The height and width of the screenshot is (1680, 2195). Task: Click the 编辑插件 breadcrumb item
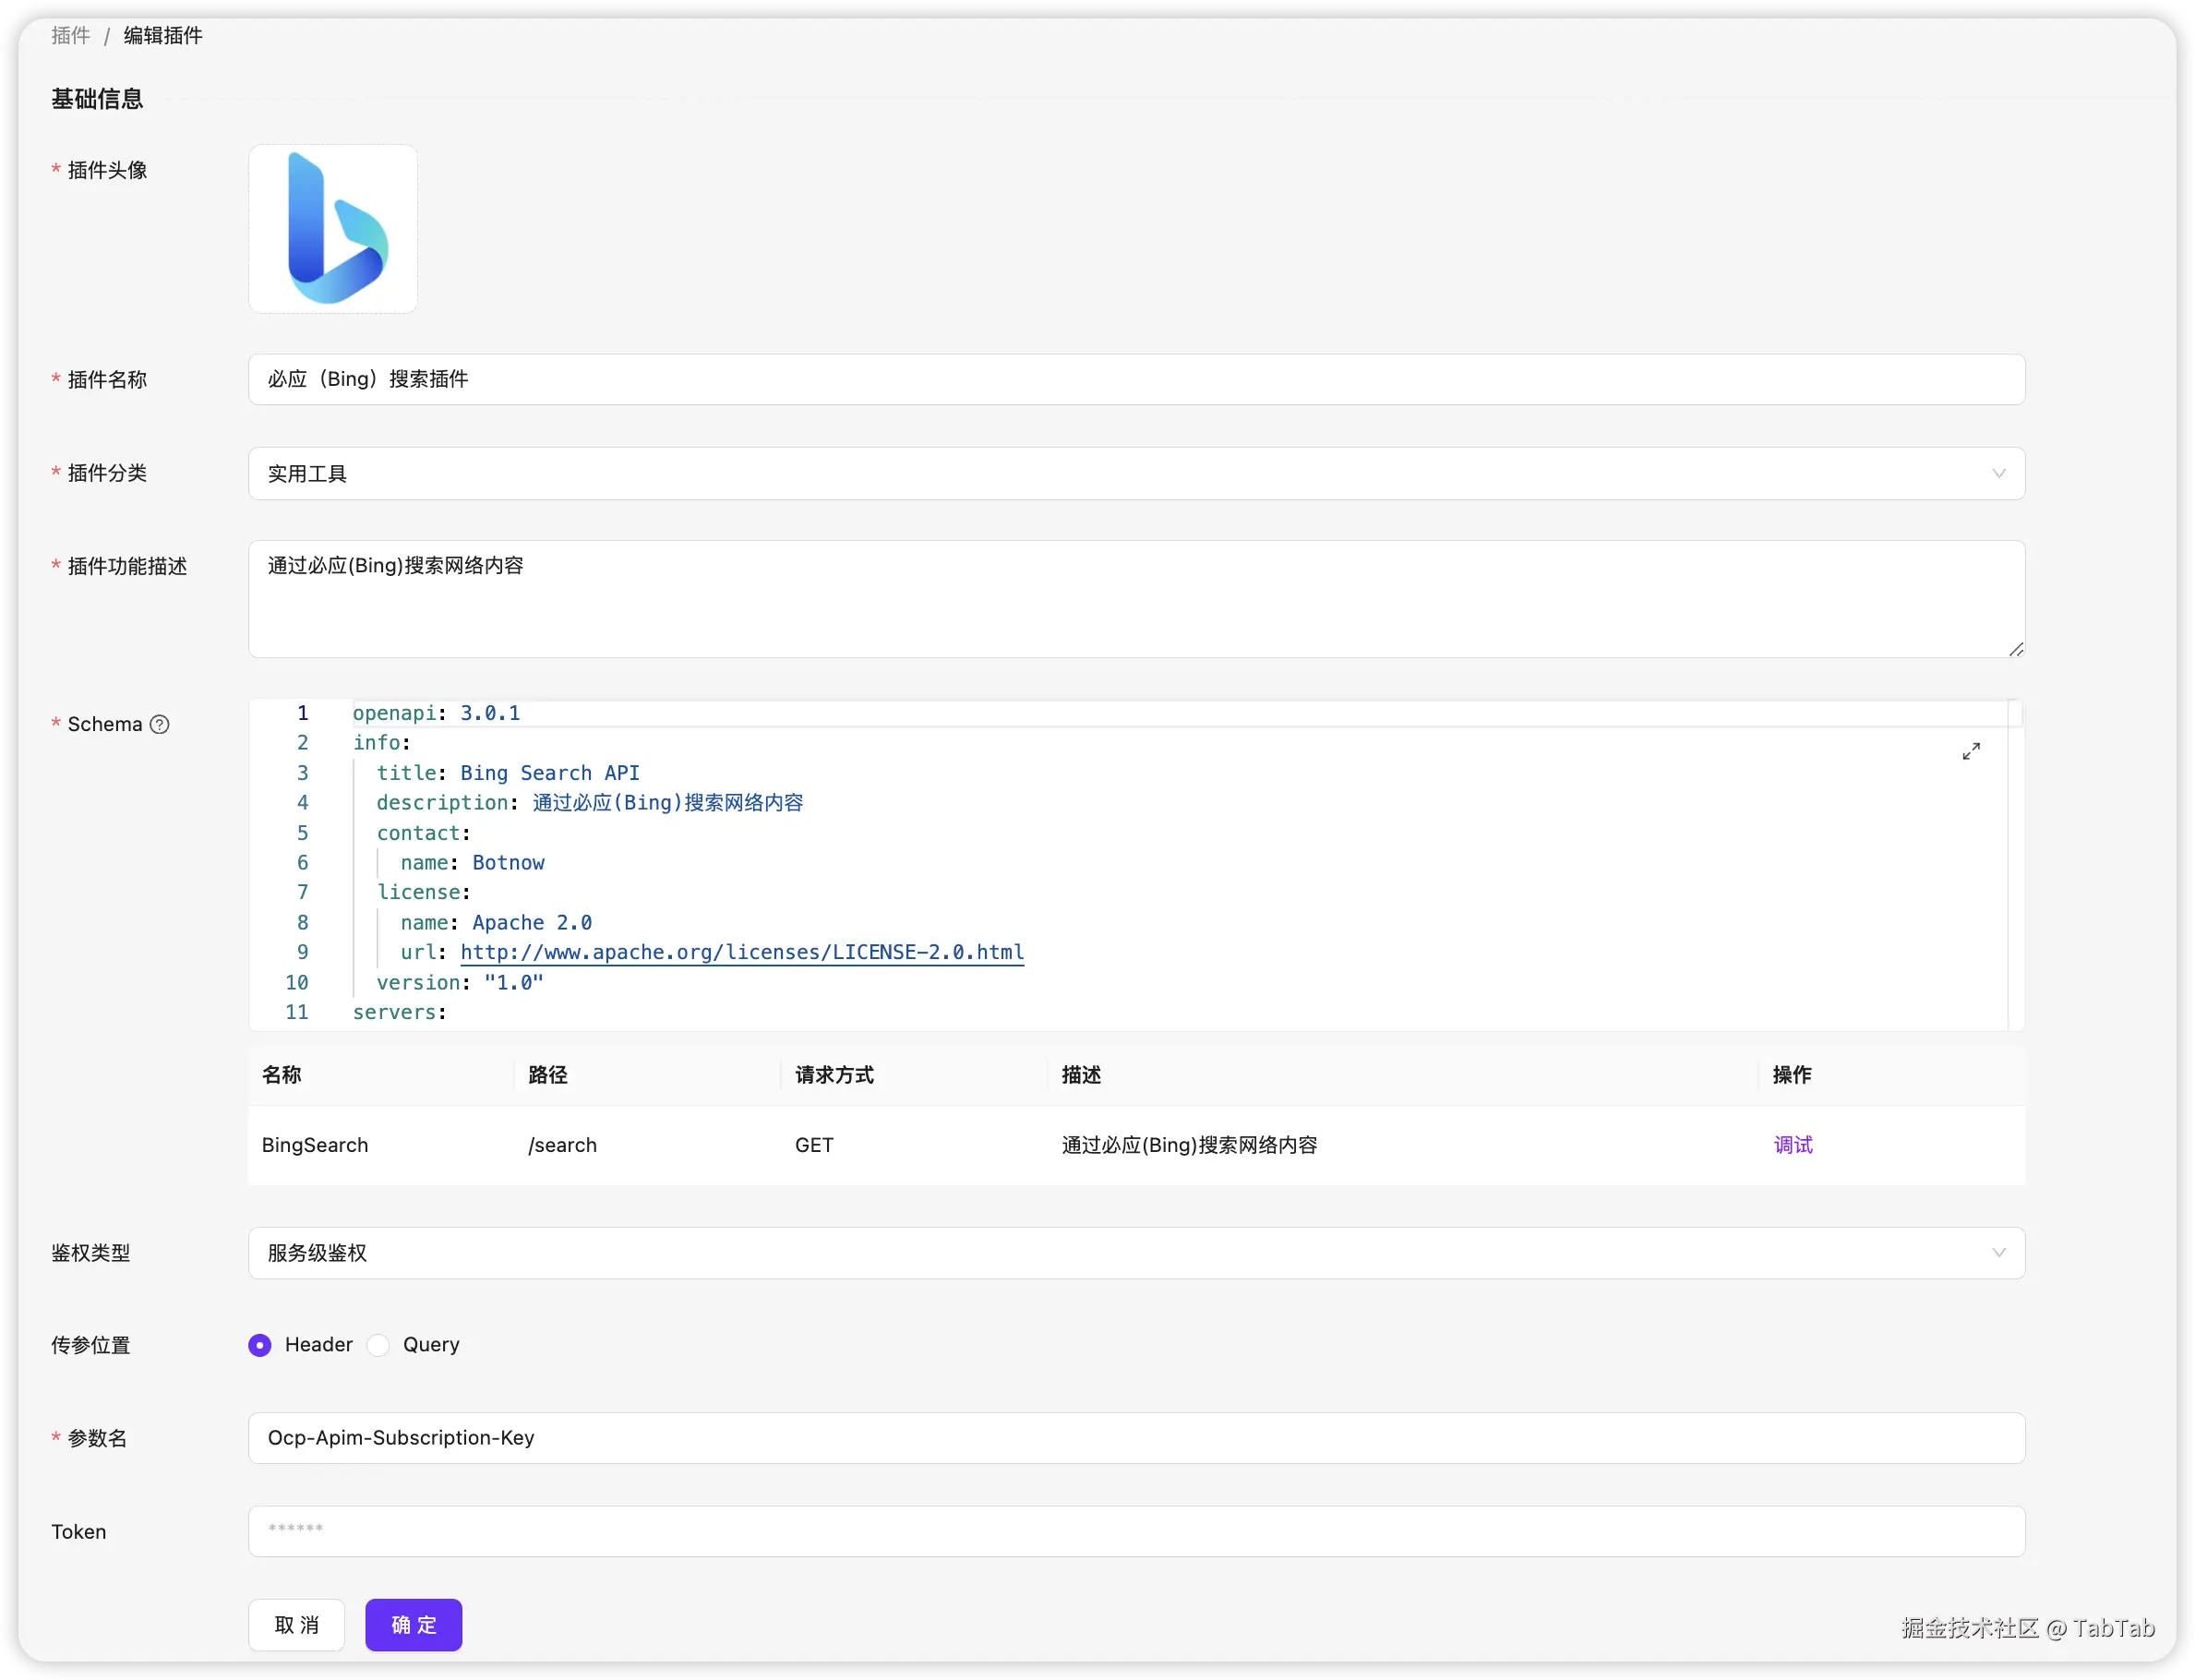[x=162, y=36]
